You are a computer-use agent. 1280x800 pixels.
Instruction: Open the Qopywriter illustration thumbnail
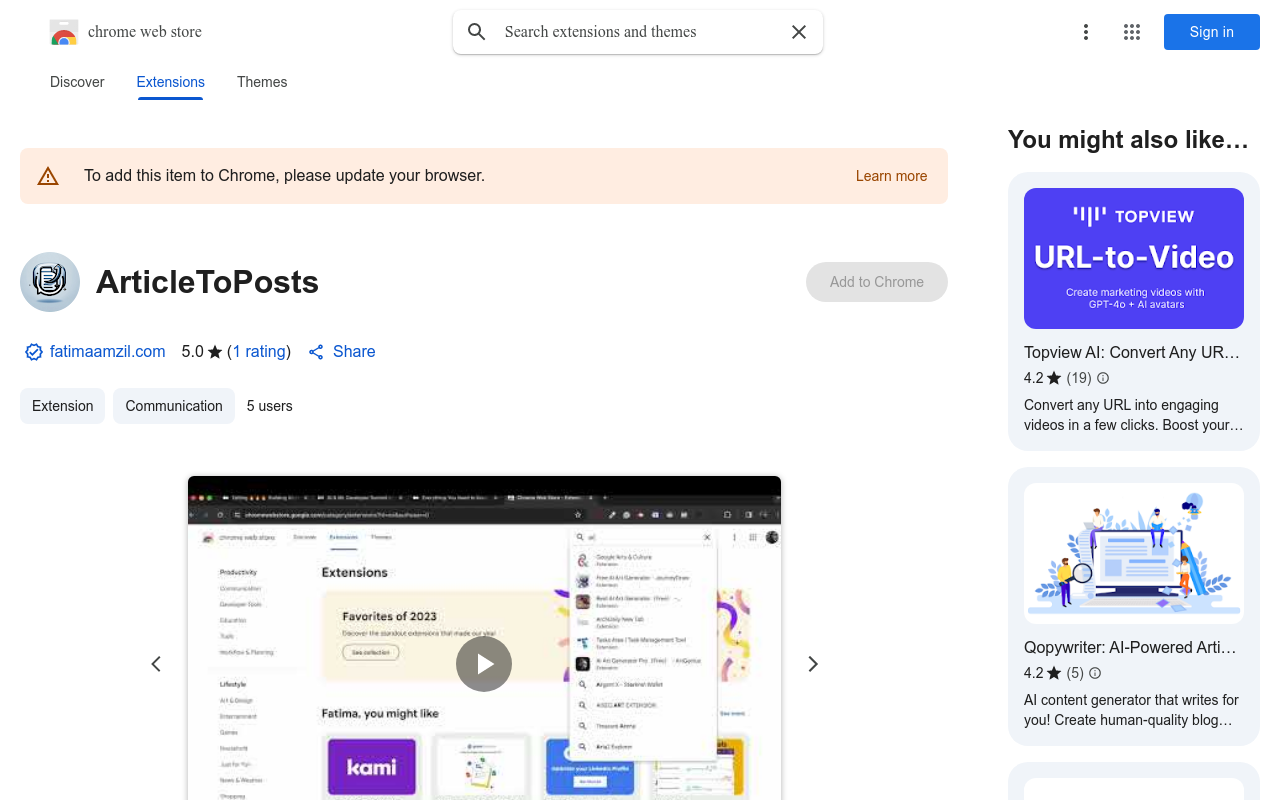click(x=1134, y=553)
